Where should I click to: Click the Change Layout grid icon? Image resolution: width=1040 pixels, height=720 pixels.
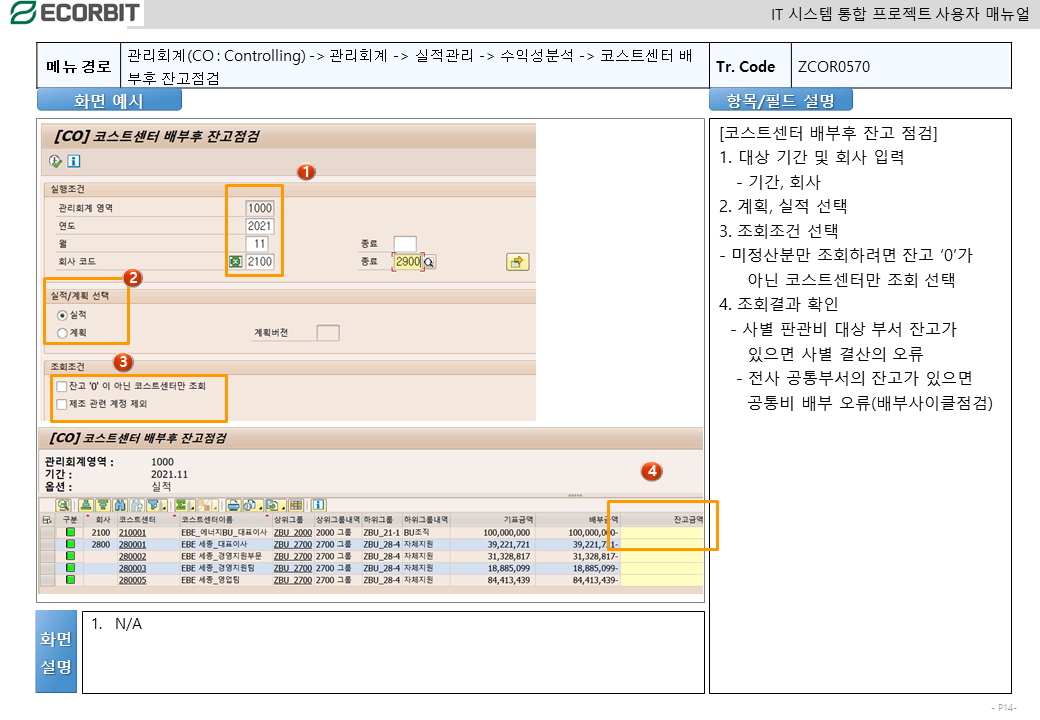click(296, 505)
